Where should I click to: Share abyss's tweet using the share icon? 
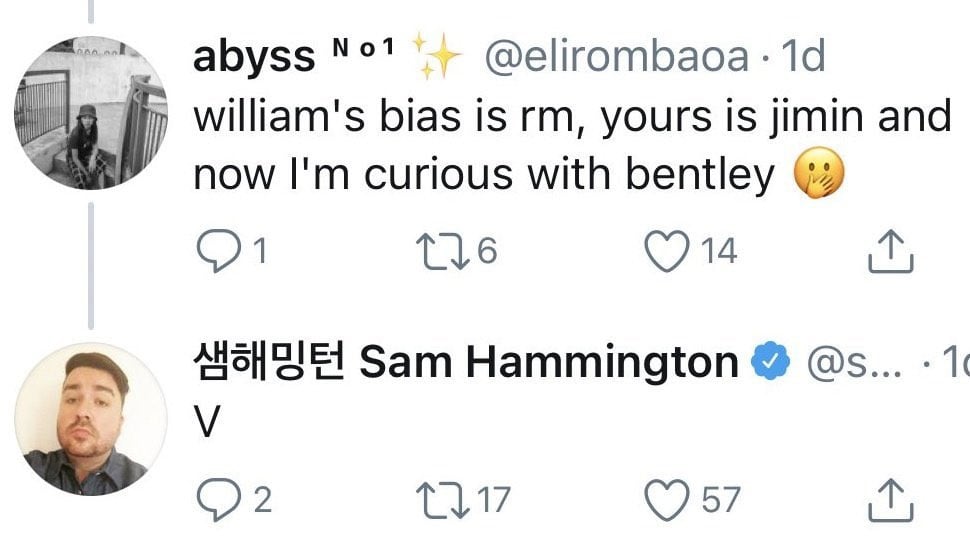pos(890,252)
